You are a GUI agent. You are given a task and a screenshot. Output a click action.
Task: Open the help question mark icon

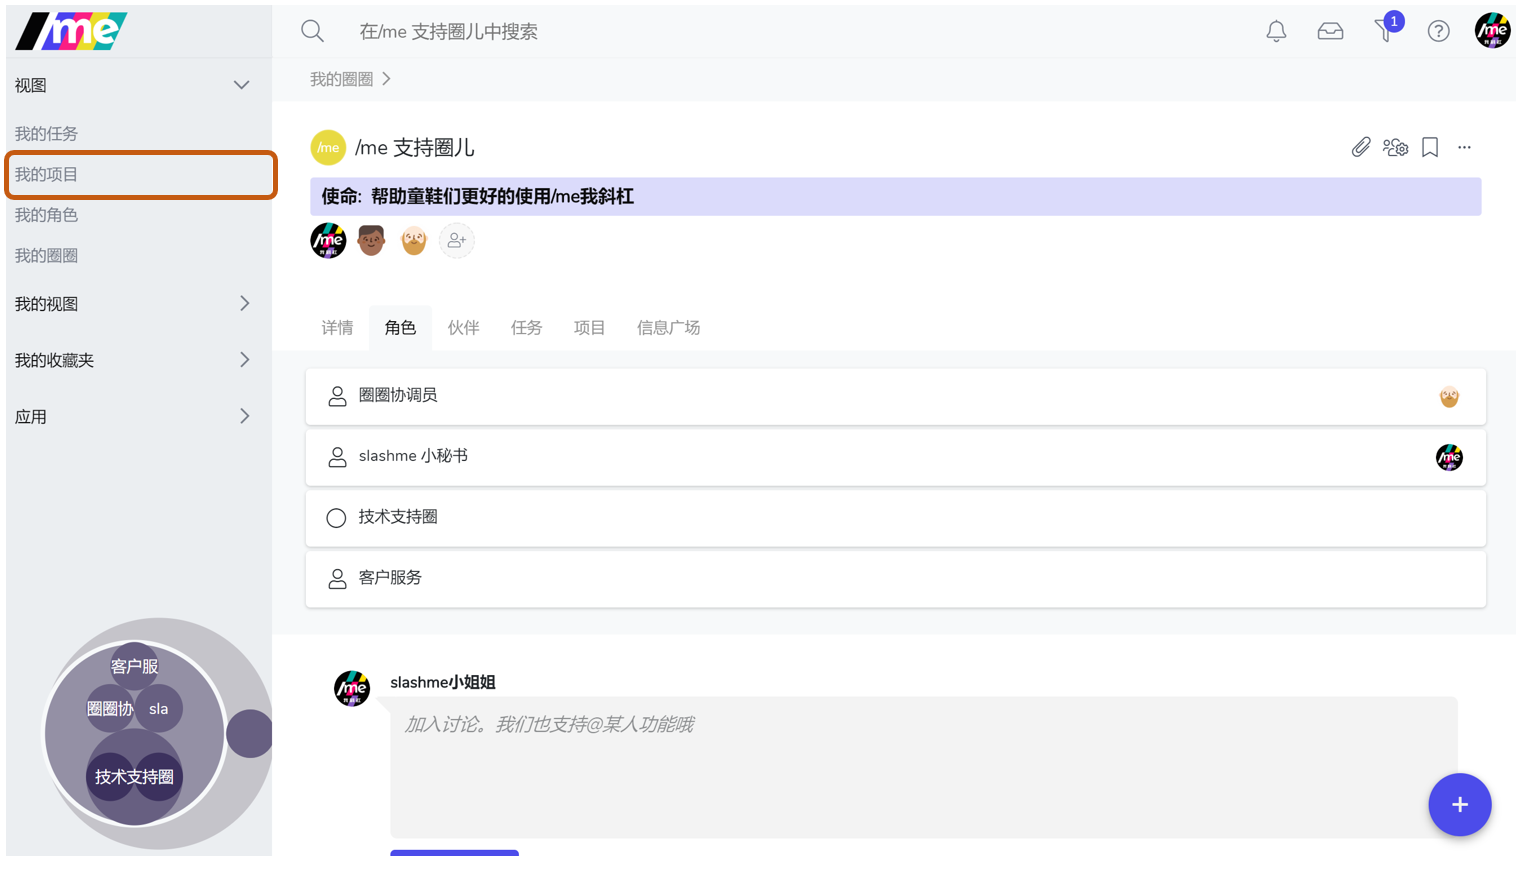click(1438, 31)
